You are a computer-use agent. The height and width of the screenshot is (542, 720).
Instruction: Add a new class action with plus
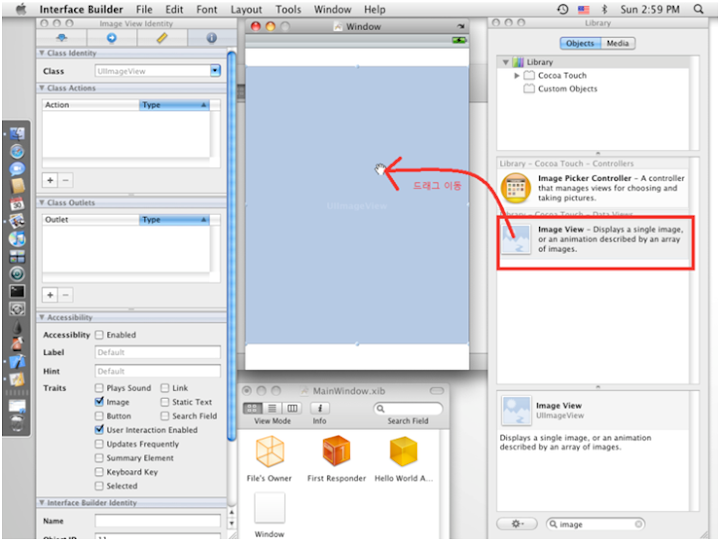coord(50,180)
